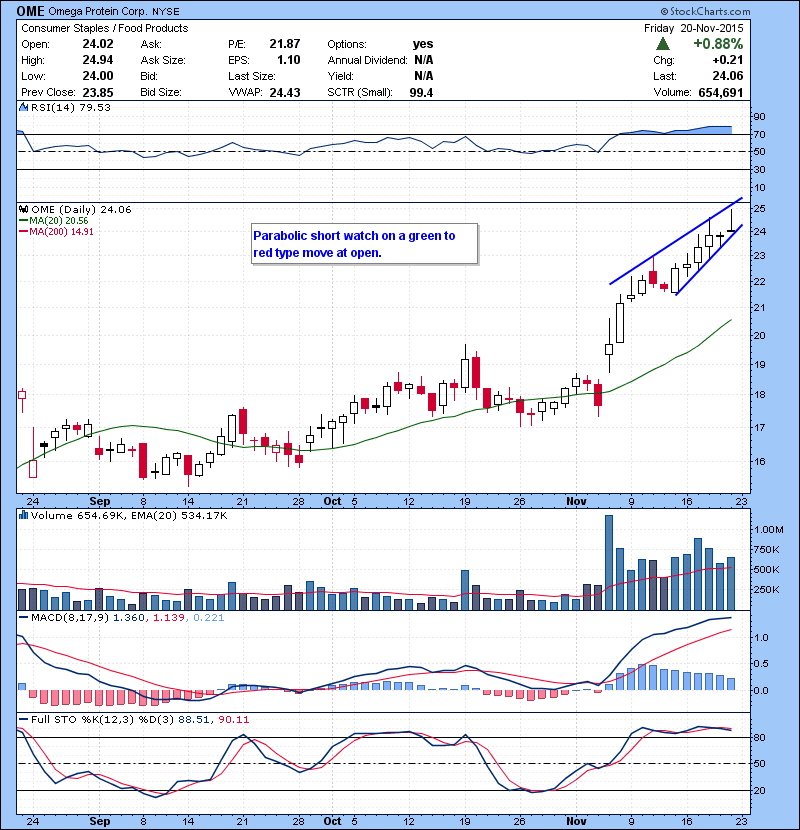The width and height of the screenshot is (800, 830).
Task: Click the 'RSI(14) 79.53' label
Action: coord(71,107)
